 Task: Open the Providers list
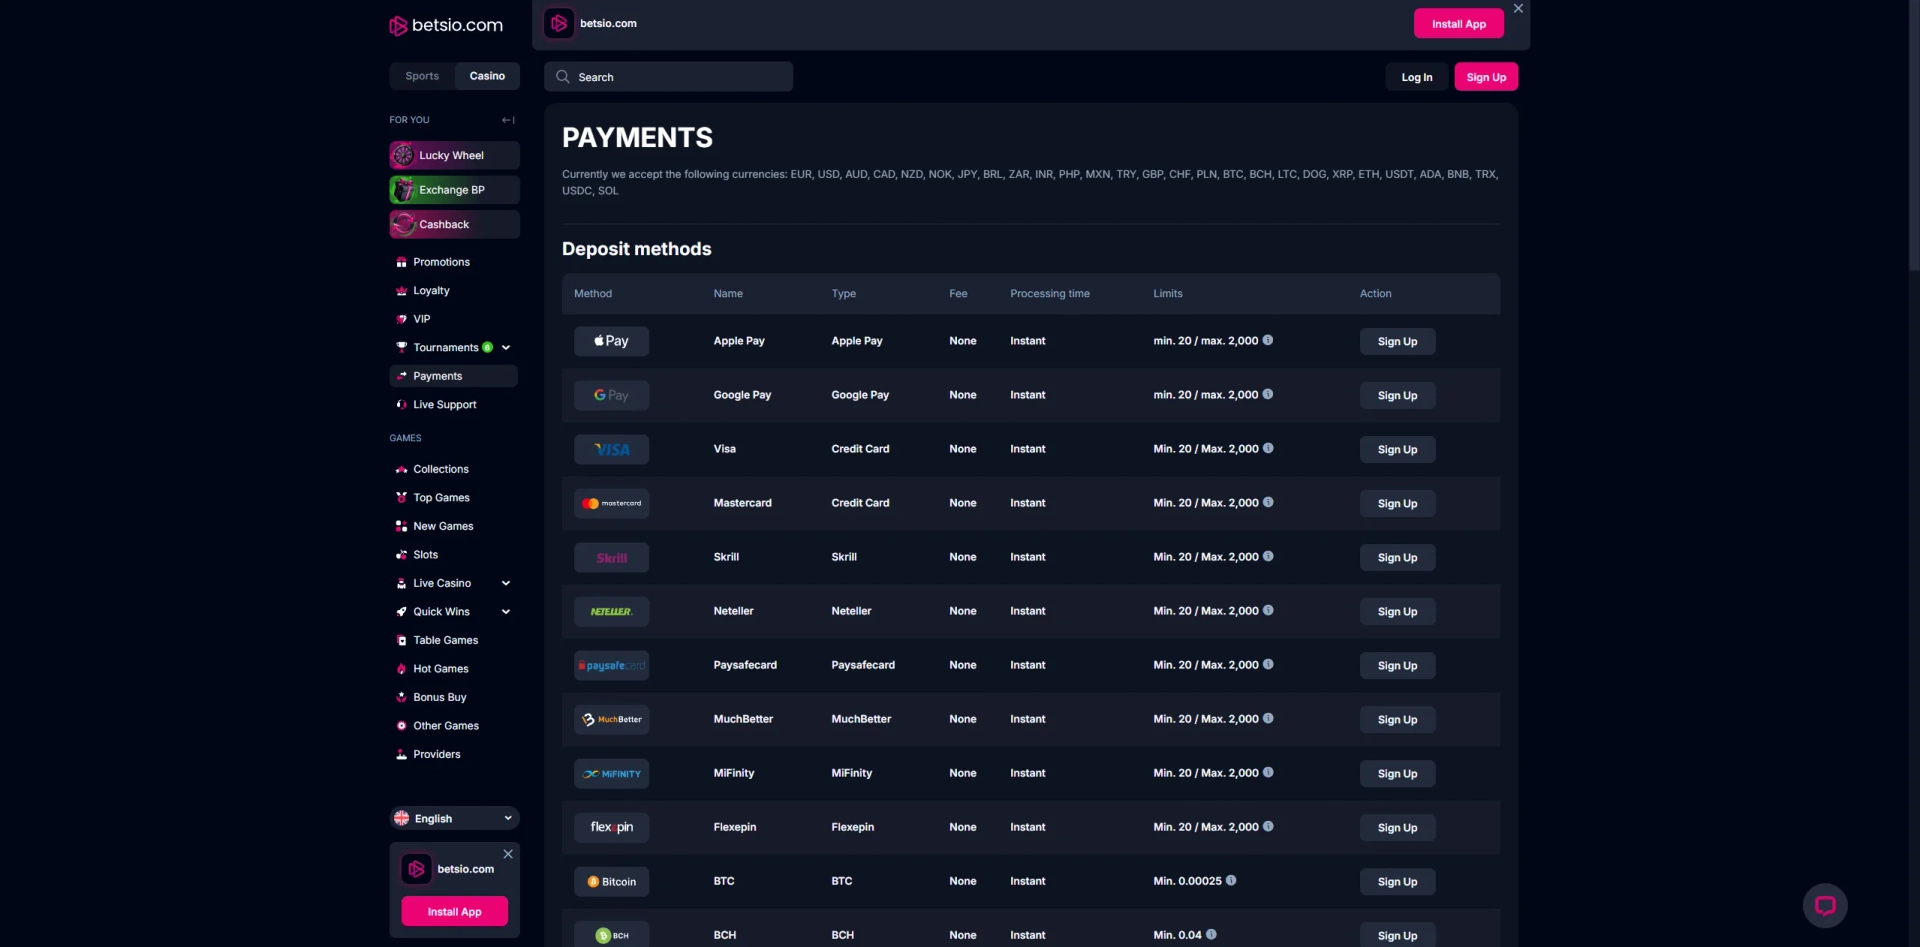(436, 755)
